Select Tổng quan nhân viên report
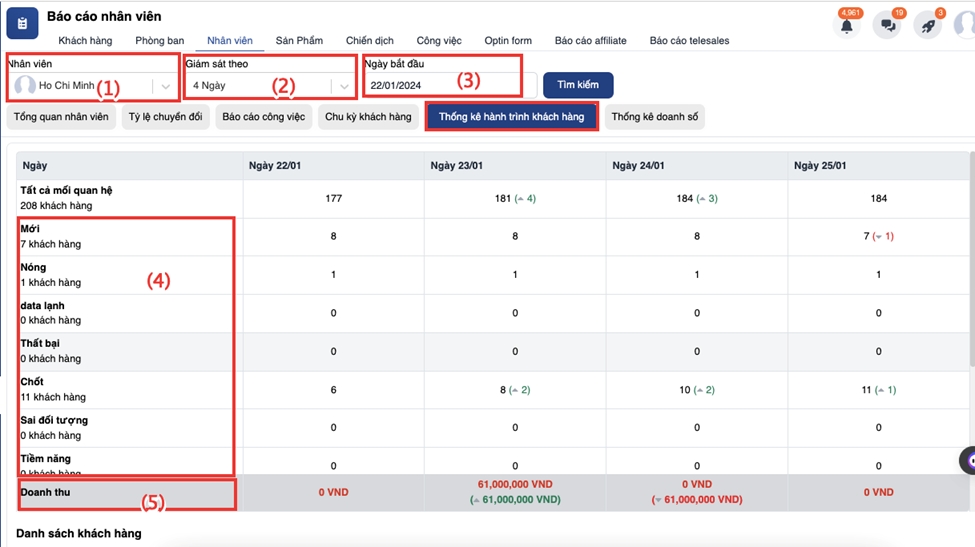 click(61, 117)
